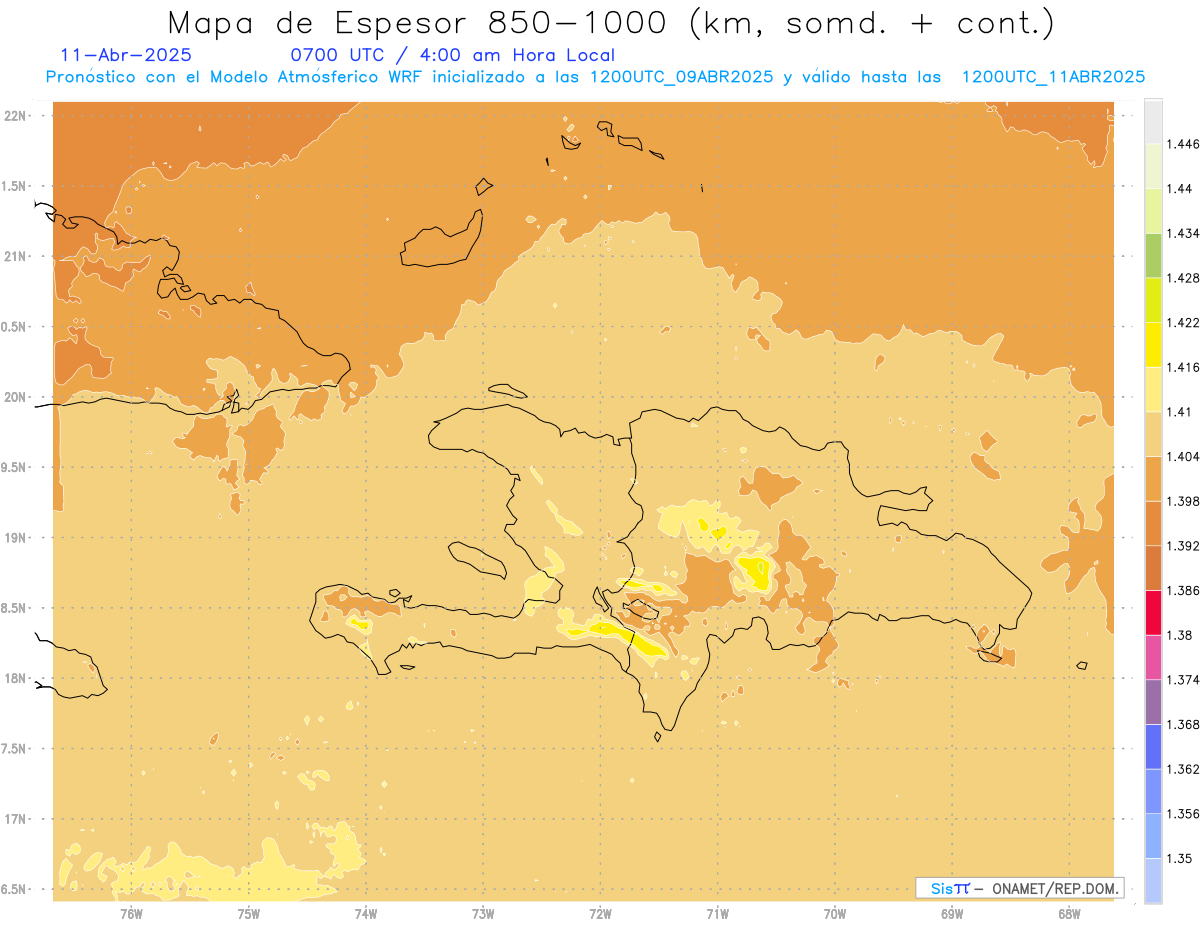
Task: Select the '22N' latitude label
Action: [x=17, y=116]
